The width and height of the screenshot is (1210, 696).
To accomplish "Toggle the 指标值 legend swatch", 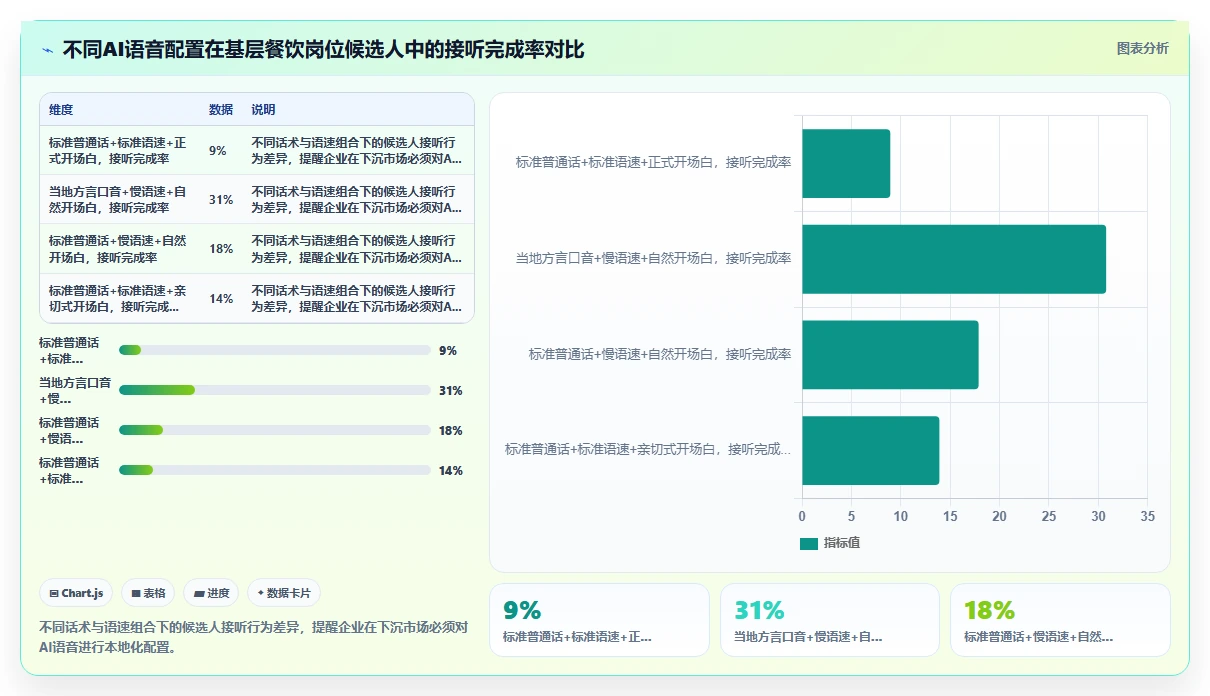I will 809,543.
